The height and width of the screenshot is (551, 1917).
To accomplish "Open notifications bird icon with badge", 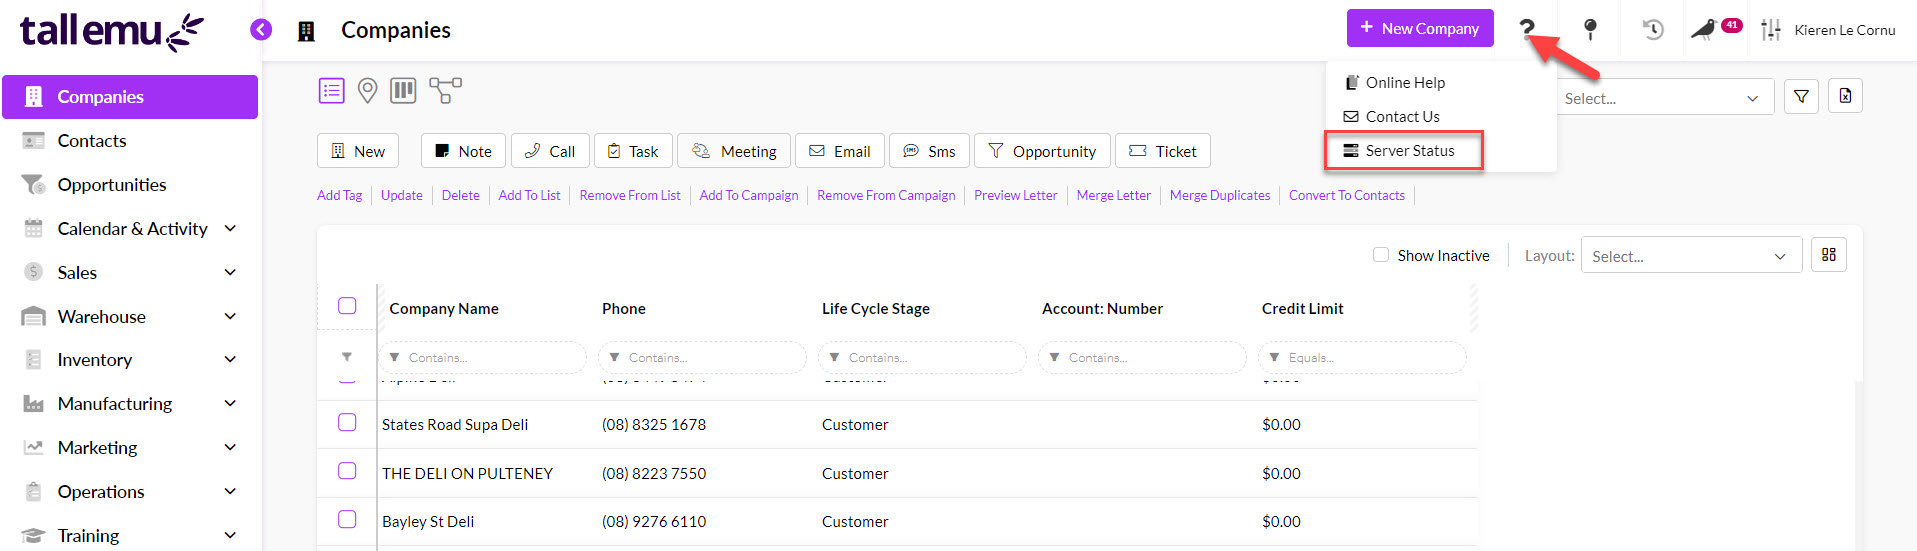I will 1704,29.
